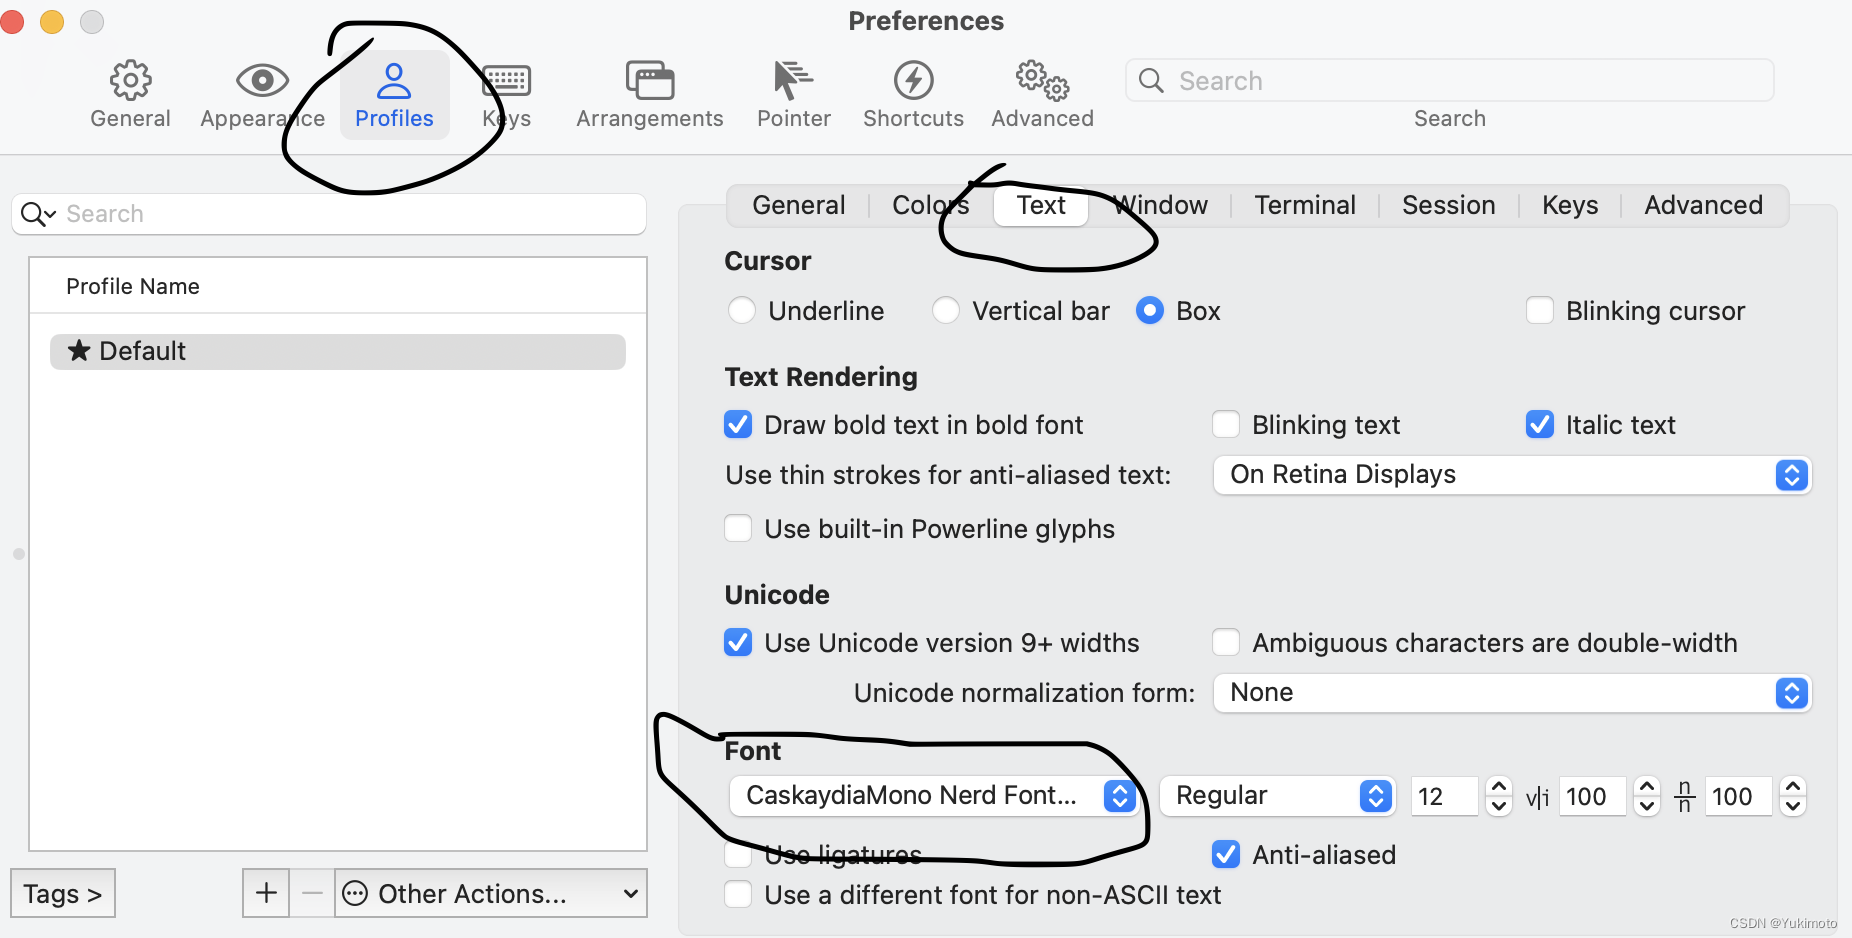Open Regular font style dropdown
The height and width of the screenshot is (938, 1852).
1277,796
